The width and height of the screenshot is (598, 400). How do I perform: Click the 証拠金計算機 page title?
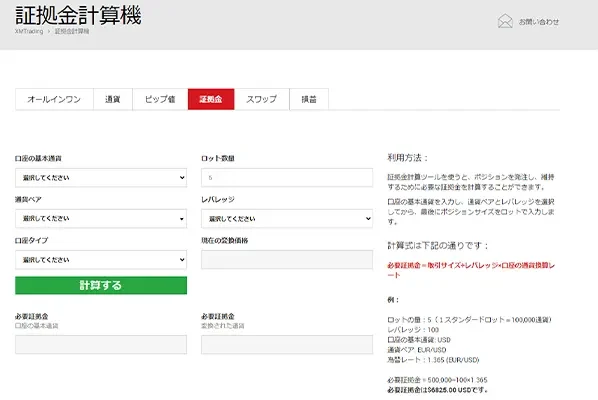click(x=78, y=15)
